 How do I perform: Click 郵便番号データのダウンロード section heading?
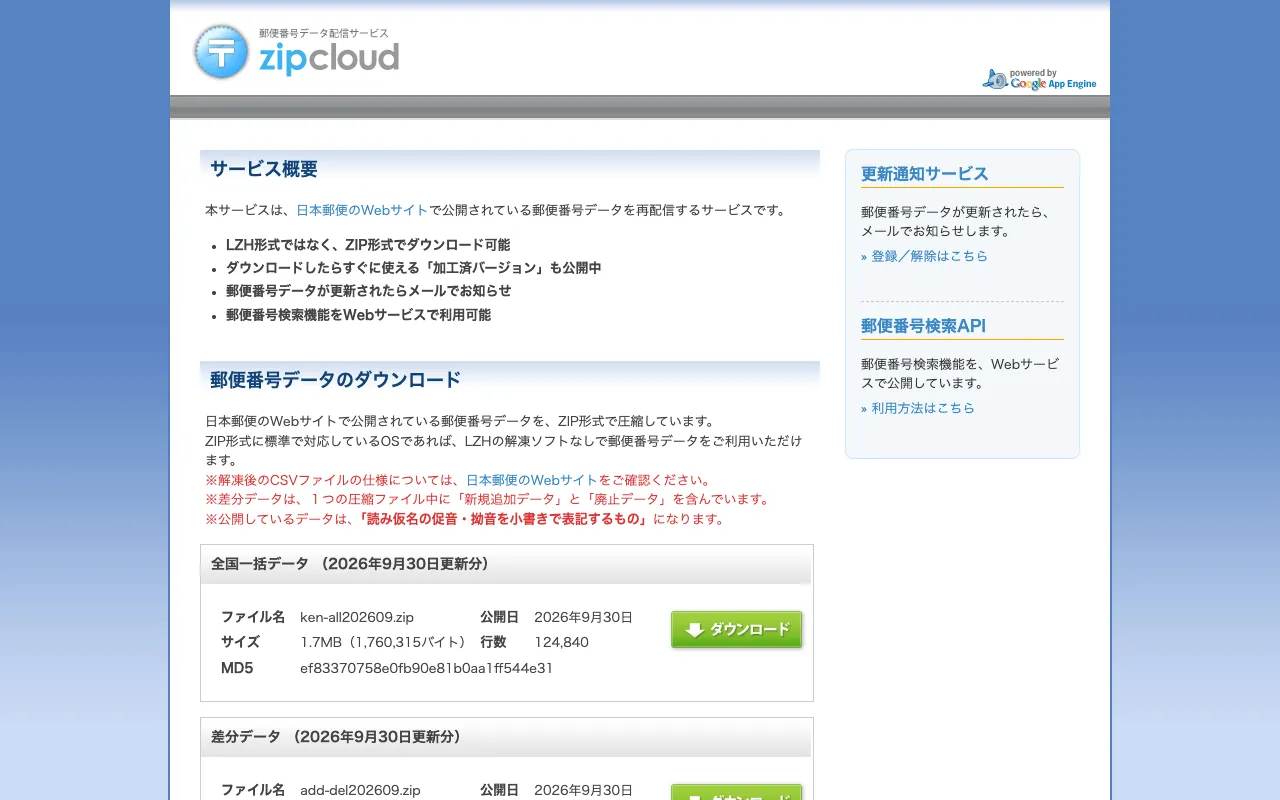336,380
